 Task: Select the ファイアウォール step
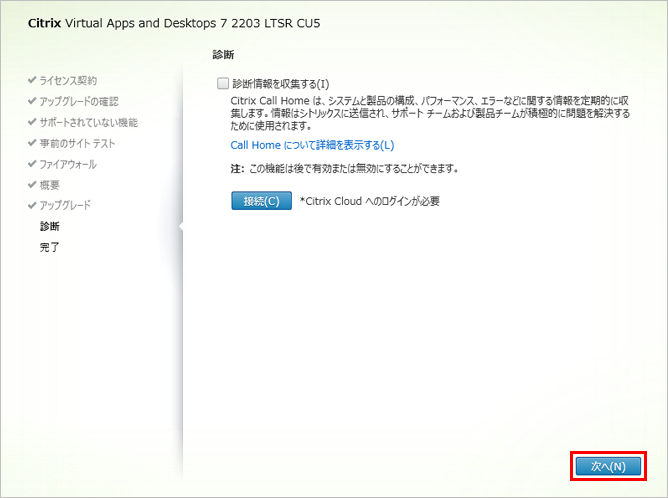[68, 164]
